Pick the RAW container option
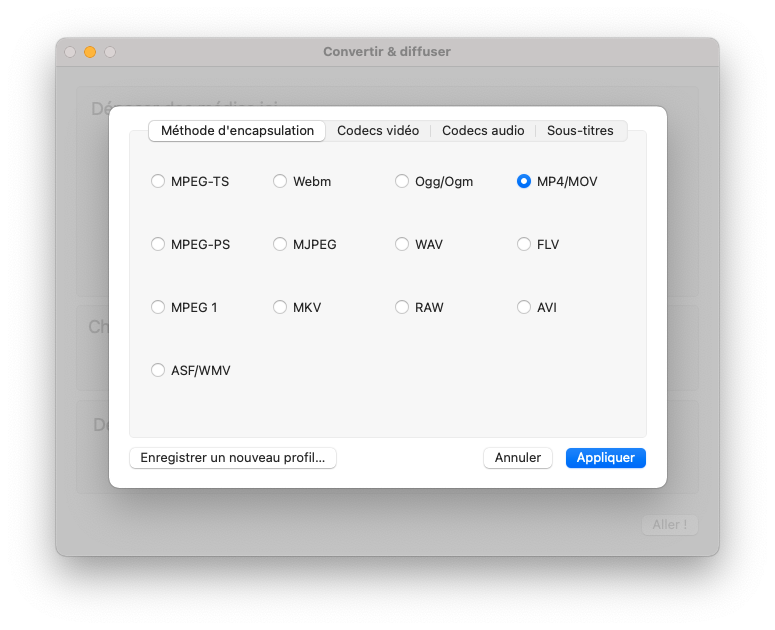775x630 pixels. (402, 307)
